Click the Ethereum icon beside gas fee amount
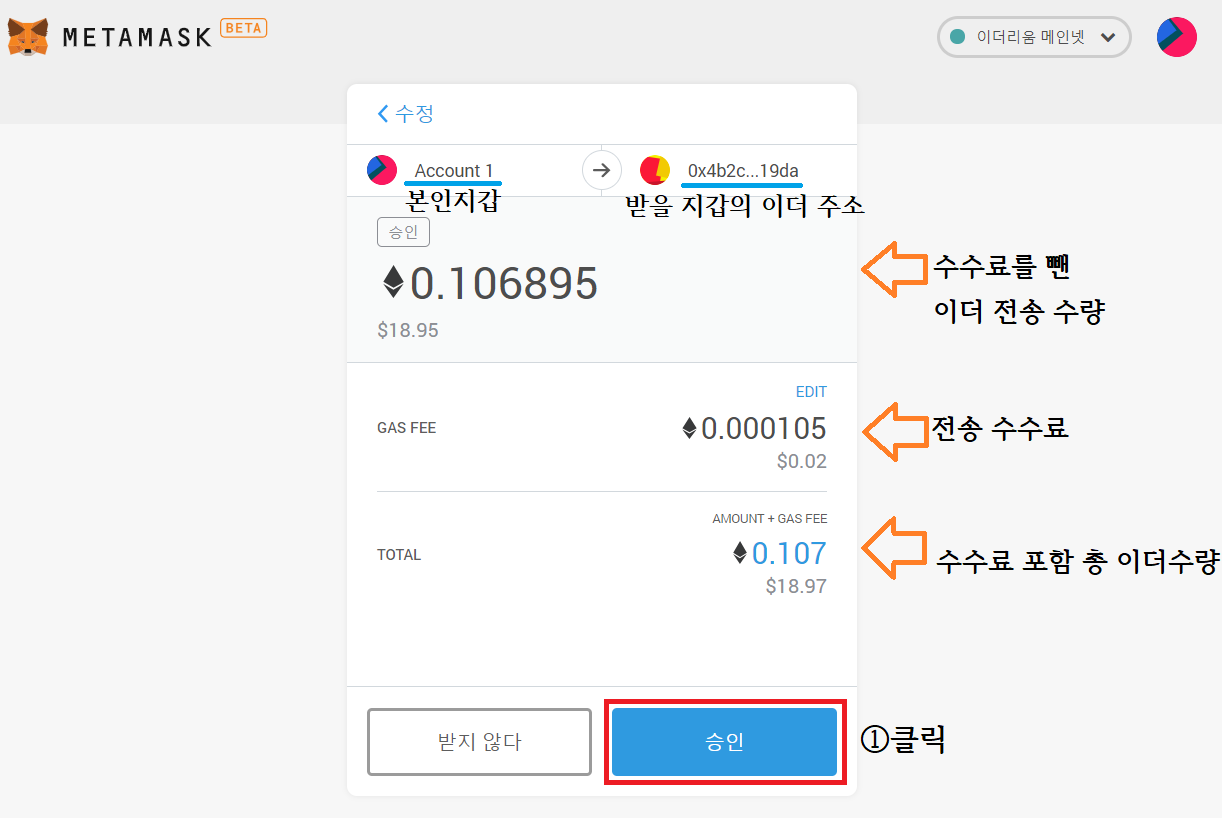1222x818 pixels. point(689,429)
